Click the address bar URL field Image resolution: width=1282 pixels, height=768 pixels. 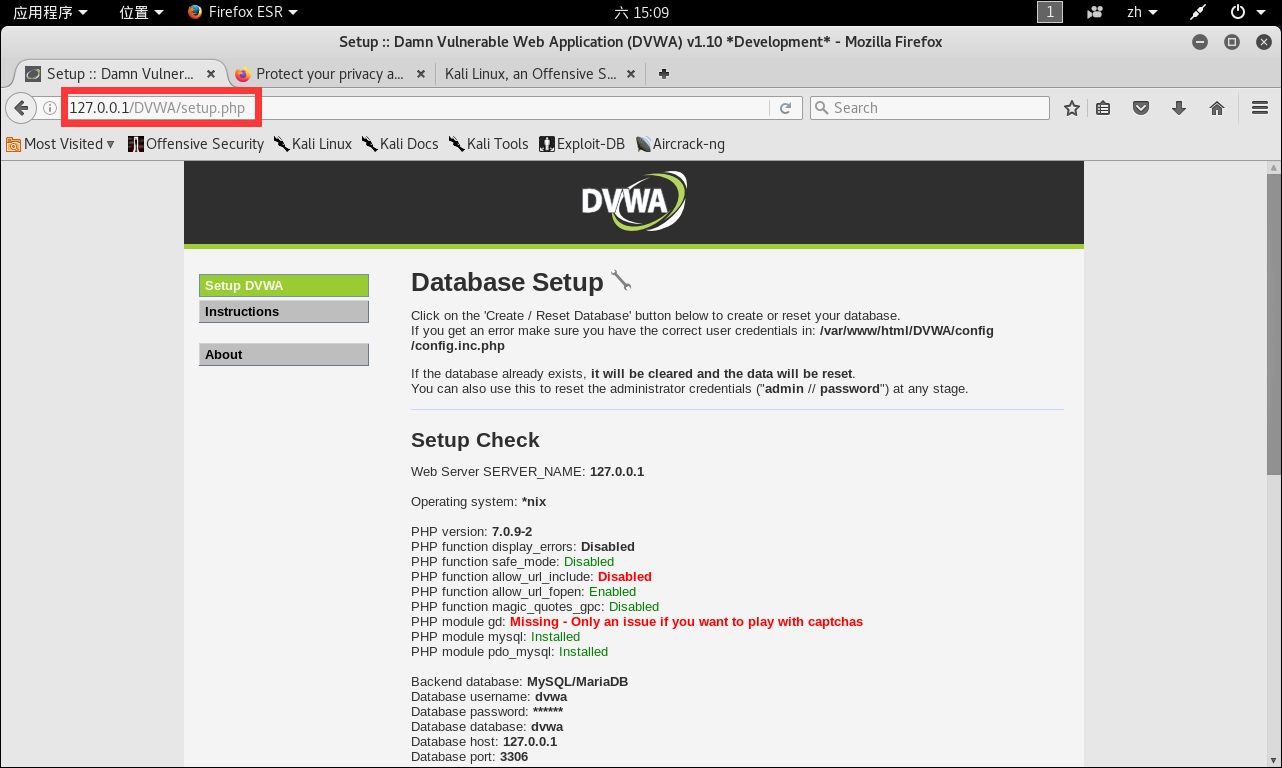pos(160,107)
